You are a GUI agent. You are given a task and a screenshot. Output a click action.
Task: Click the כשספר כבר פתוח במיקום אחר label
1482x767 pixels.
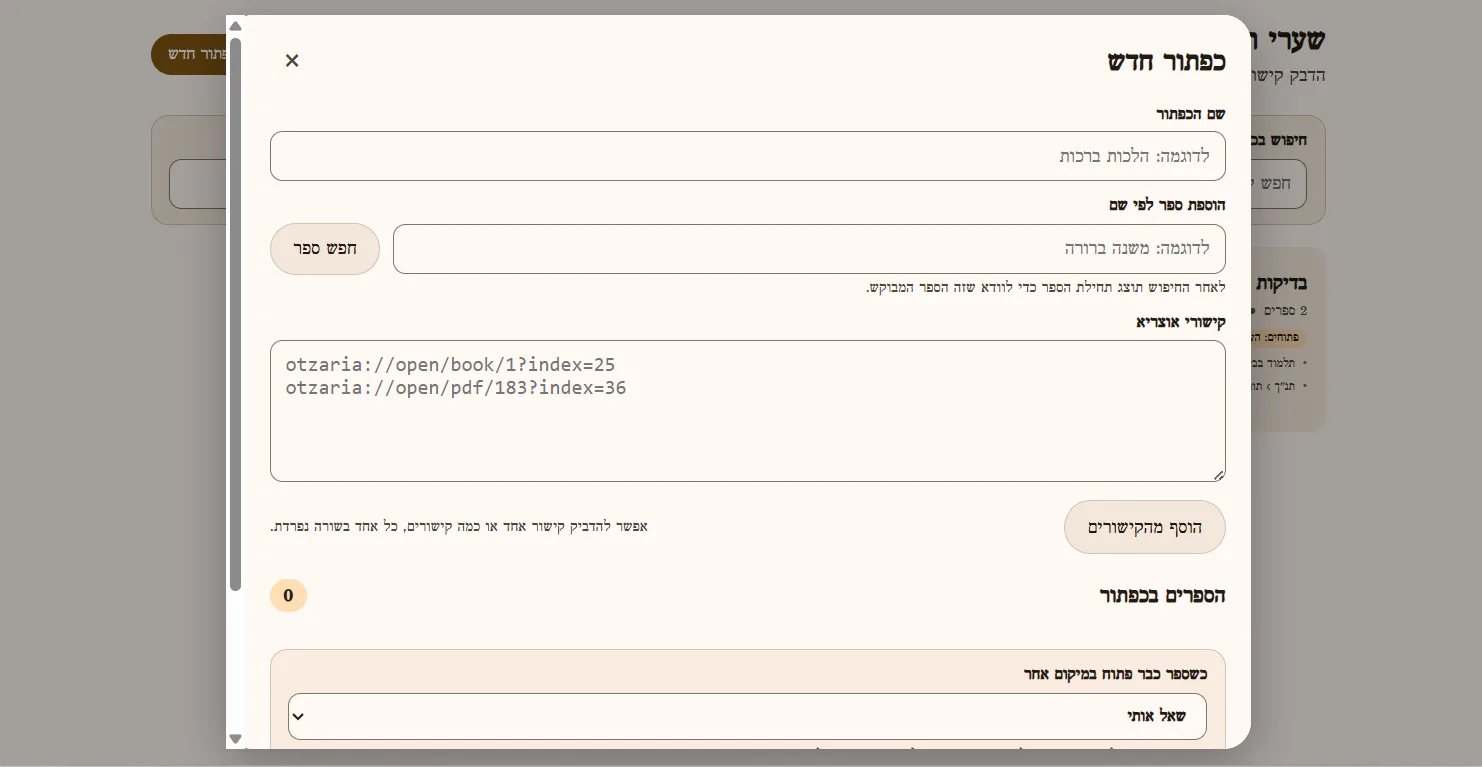[1115, 674]
